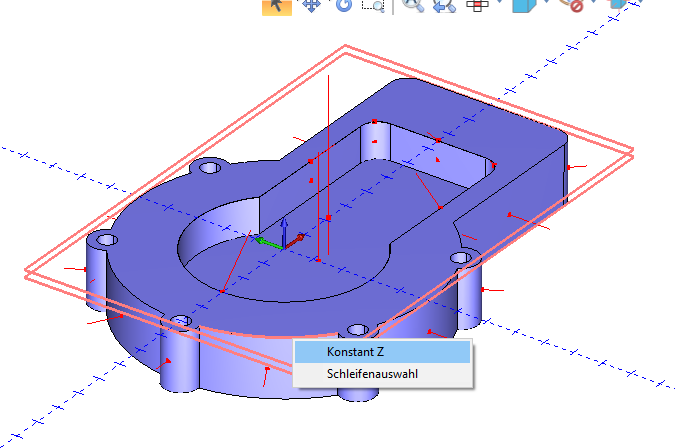
Task: Select the rotate view tool
Action: (344, 5)
